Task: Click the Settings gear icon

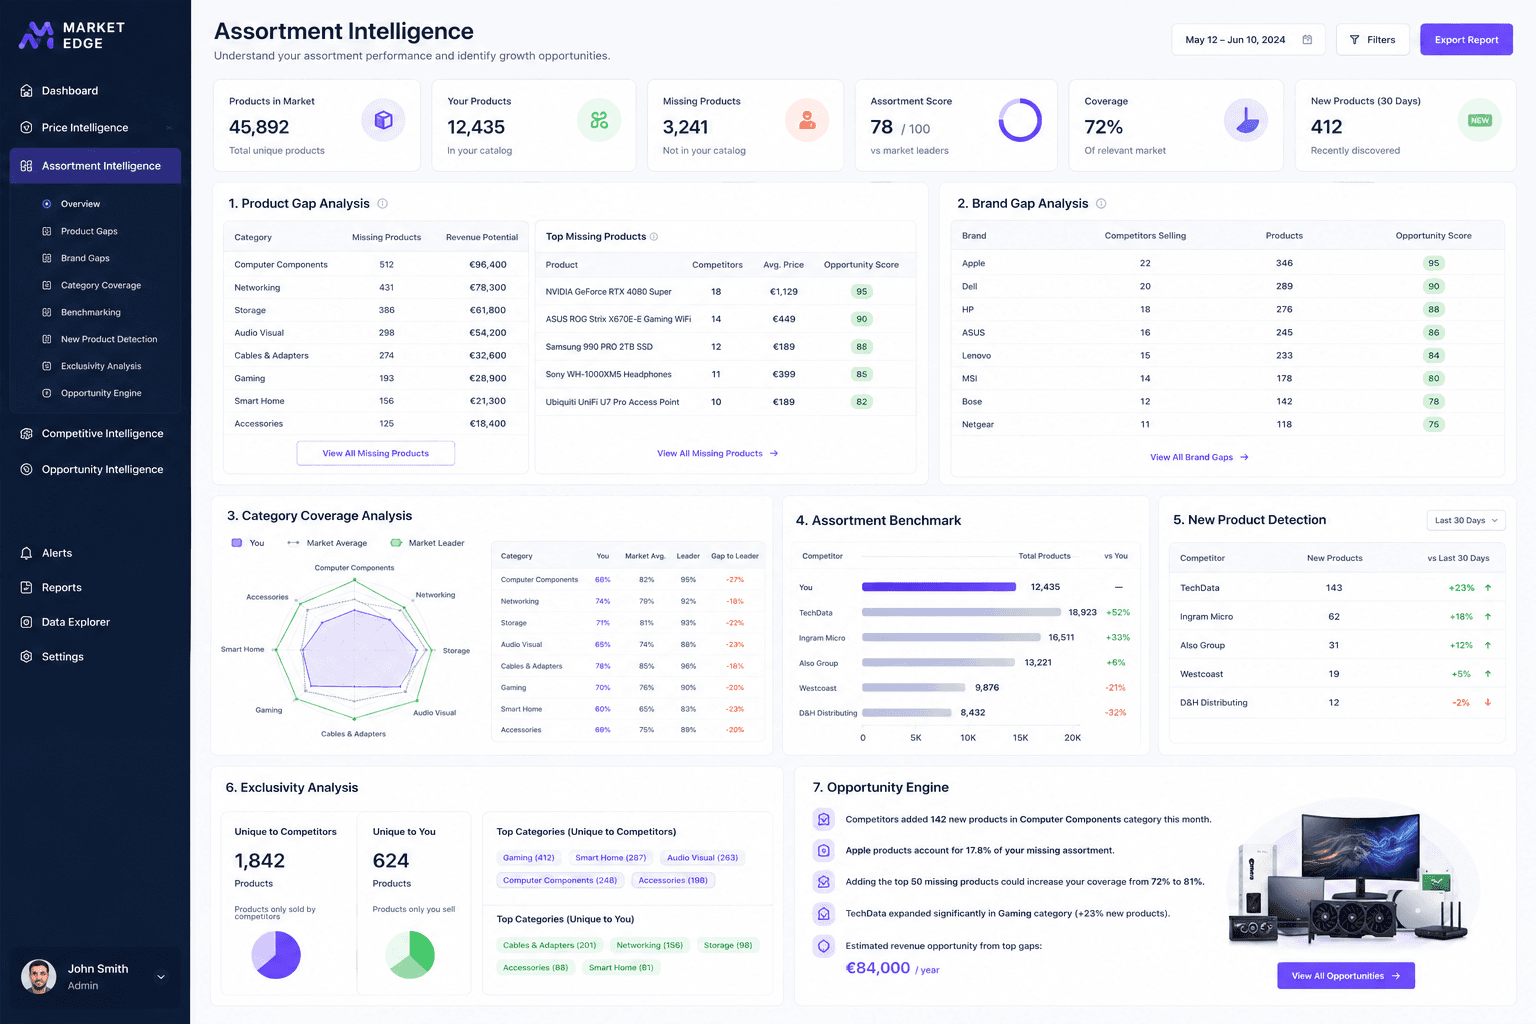Action: [x=26, y=657]
